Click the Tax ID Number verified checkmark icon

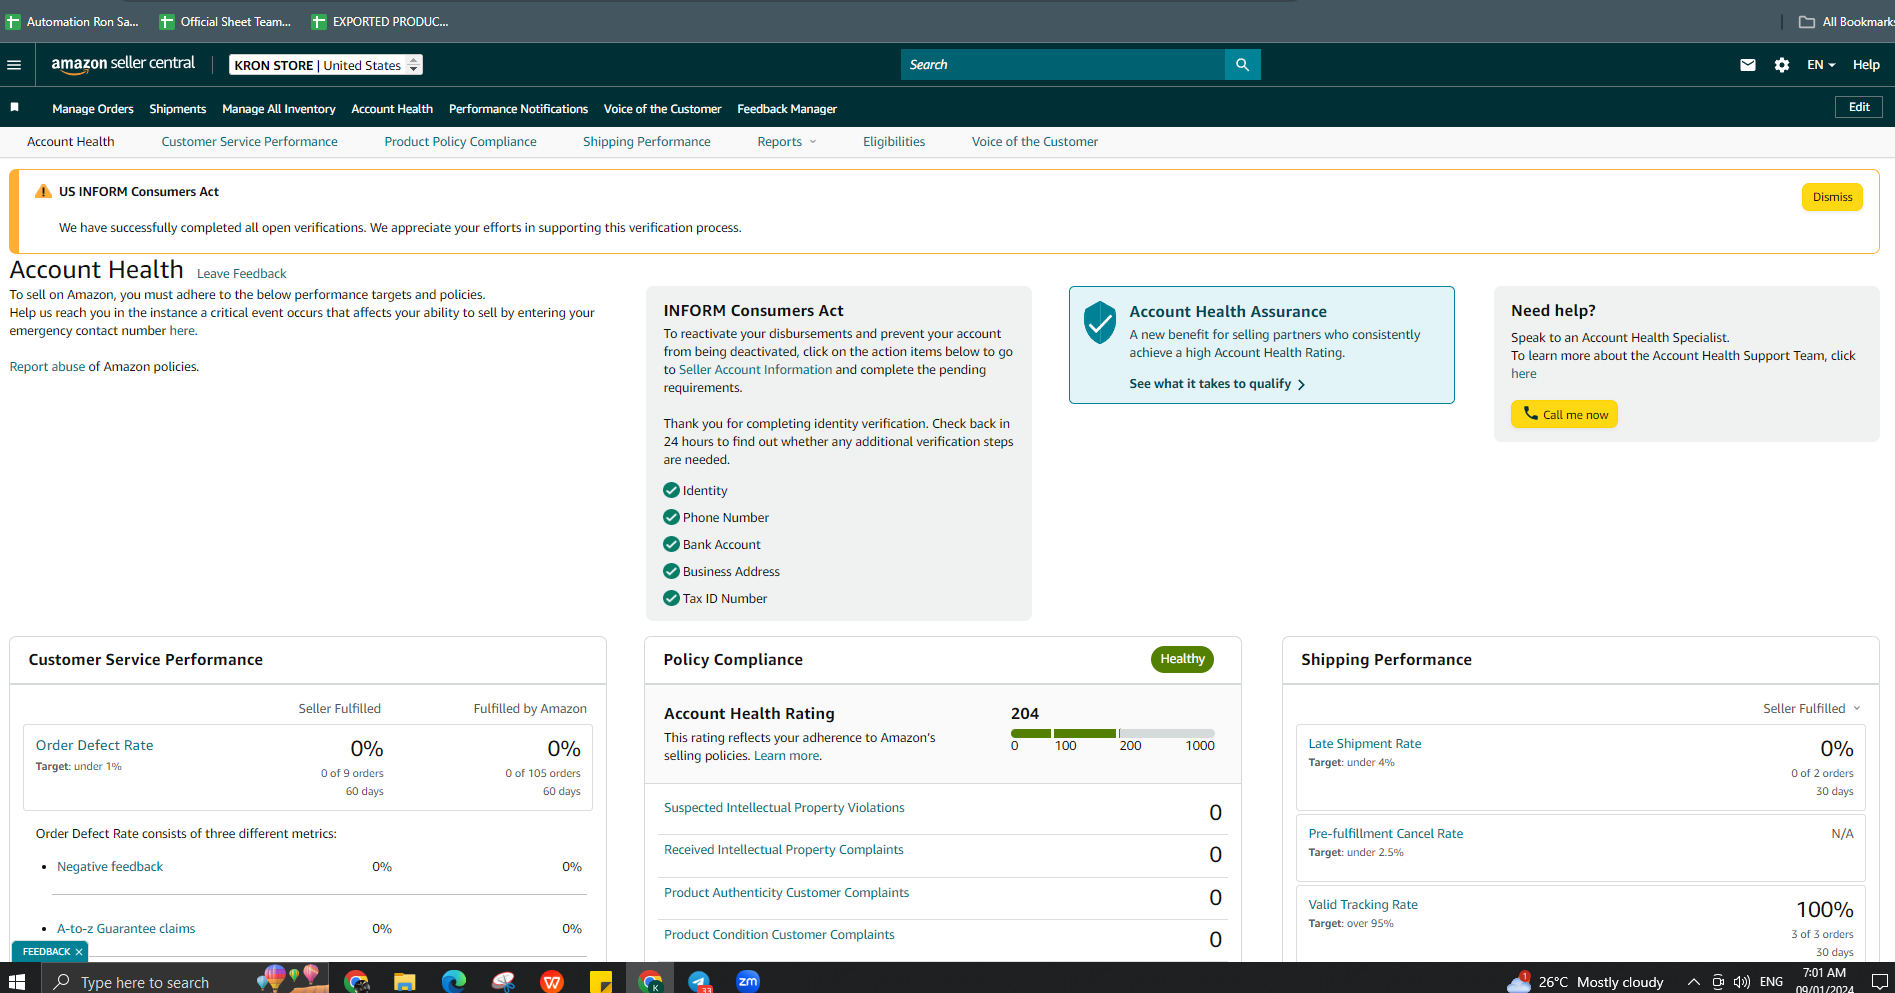coord(671,598)
